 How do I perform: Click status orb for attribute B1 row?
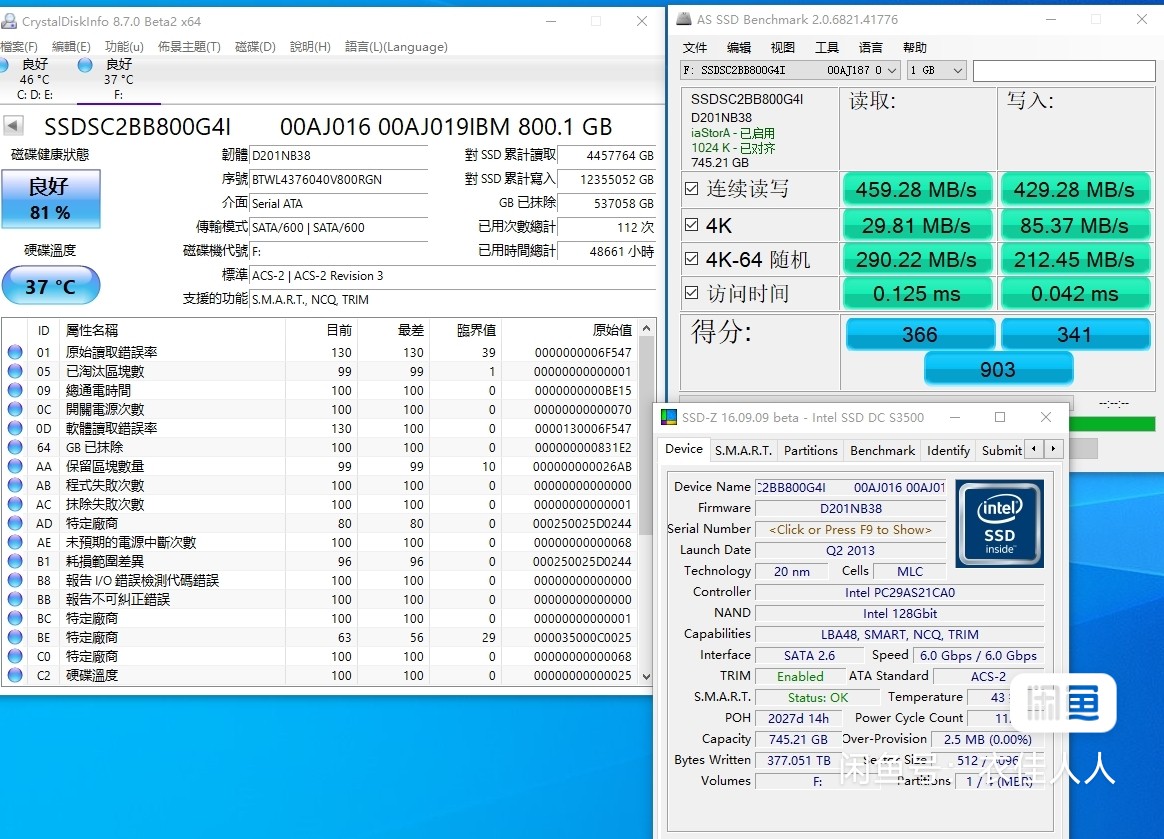(x=15, y=561)
